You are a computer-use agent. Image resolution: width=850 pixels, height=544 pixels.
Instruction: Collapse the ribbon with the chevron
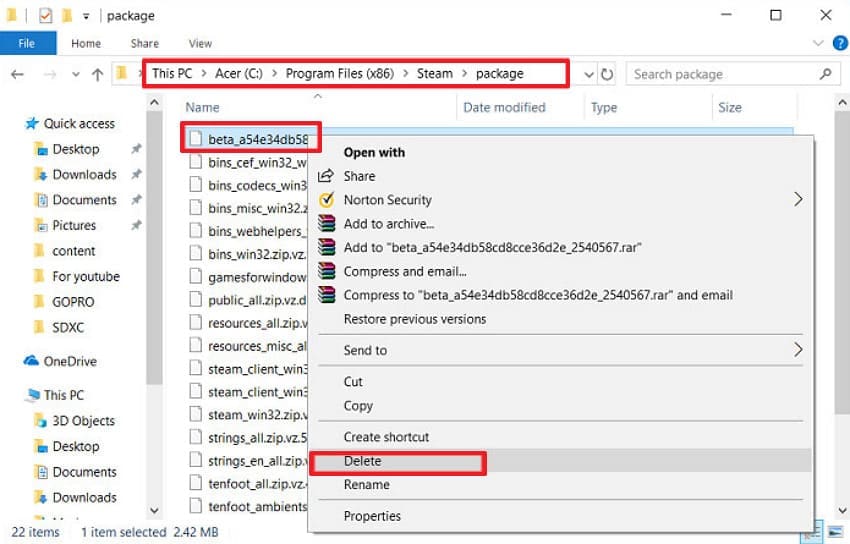coord(818,43)
